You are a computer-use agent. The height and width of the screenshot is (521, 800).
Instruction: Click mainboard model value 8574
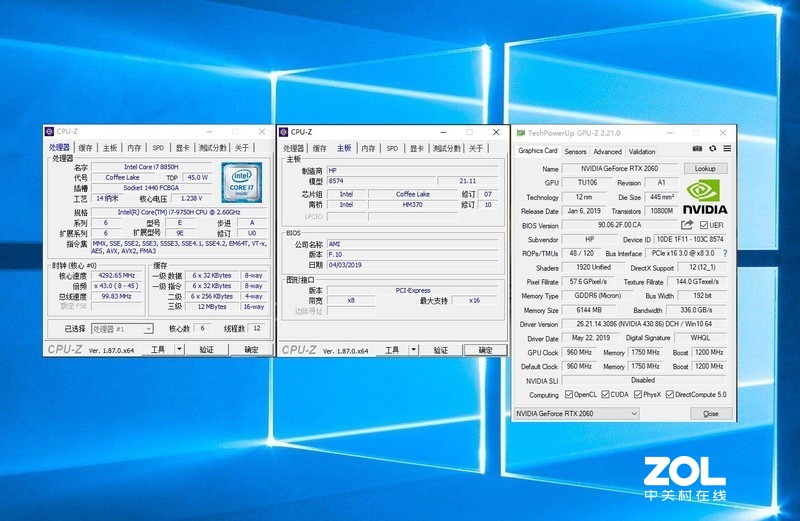(x=381, y=181)
